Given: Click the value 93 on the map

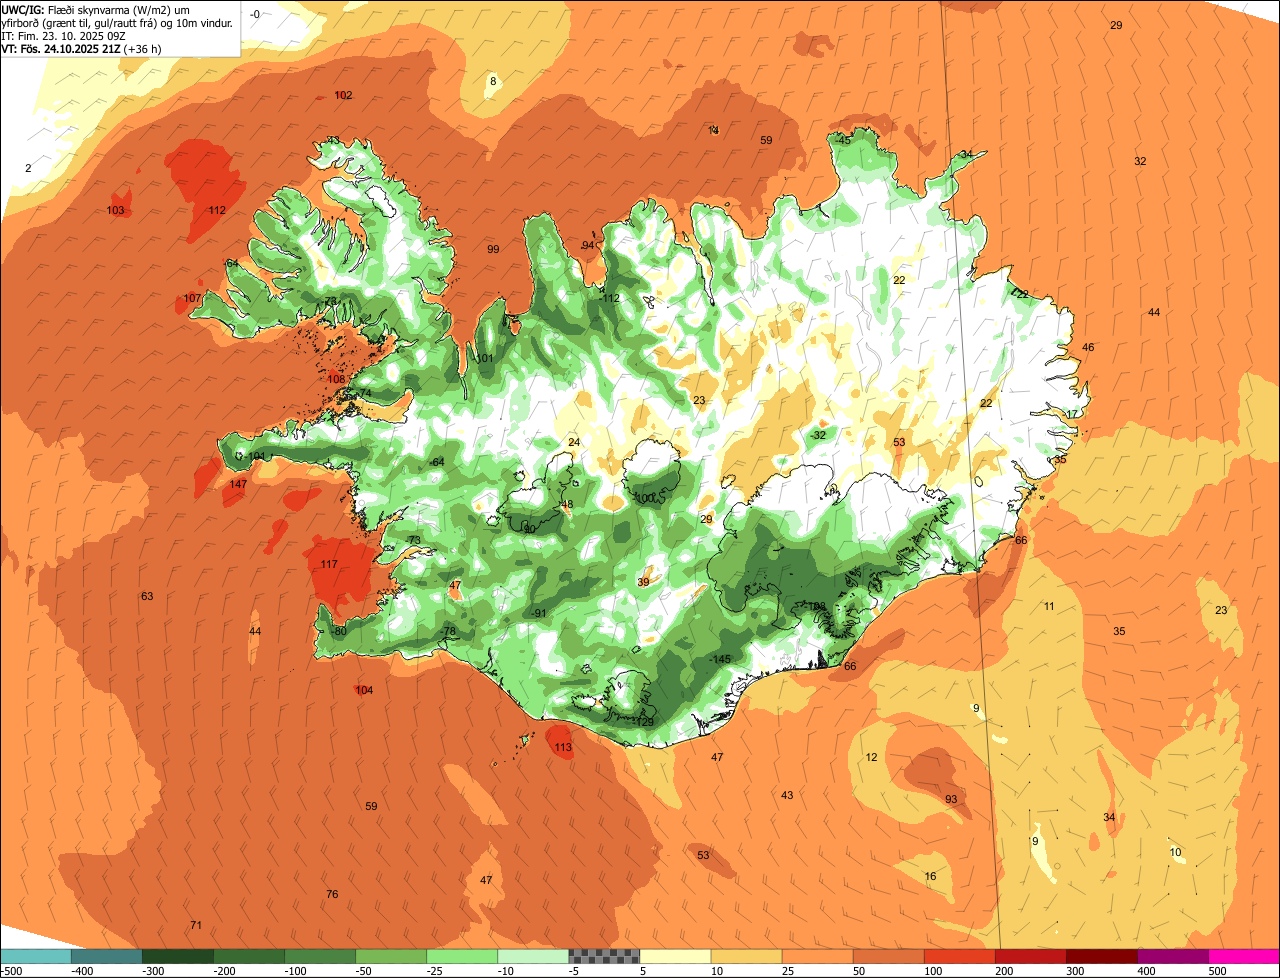Looking at the screenshot, I should pos(951,799).
